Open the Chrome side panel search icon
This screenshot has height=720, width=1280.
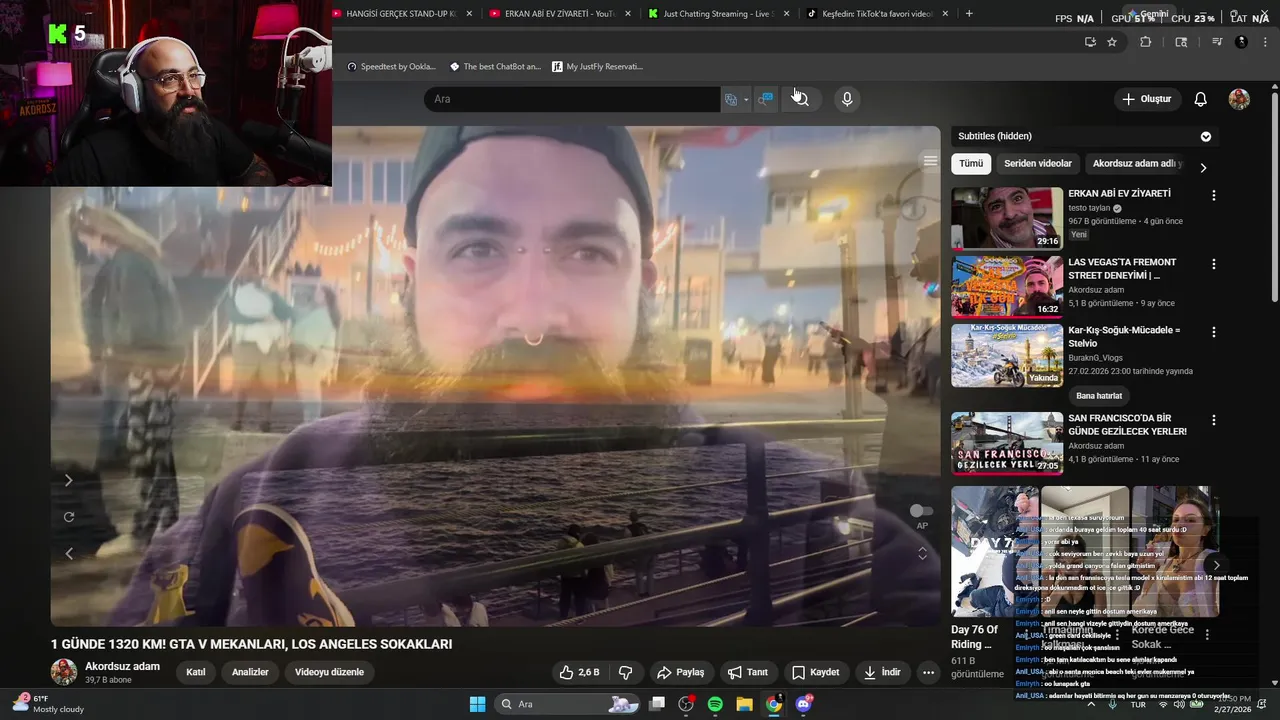coord(1181,42)
